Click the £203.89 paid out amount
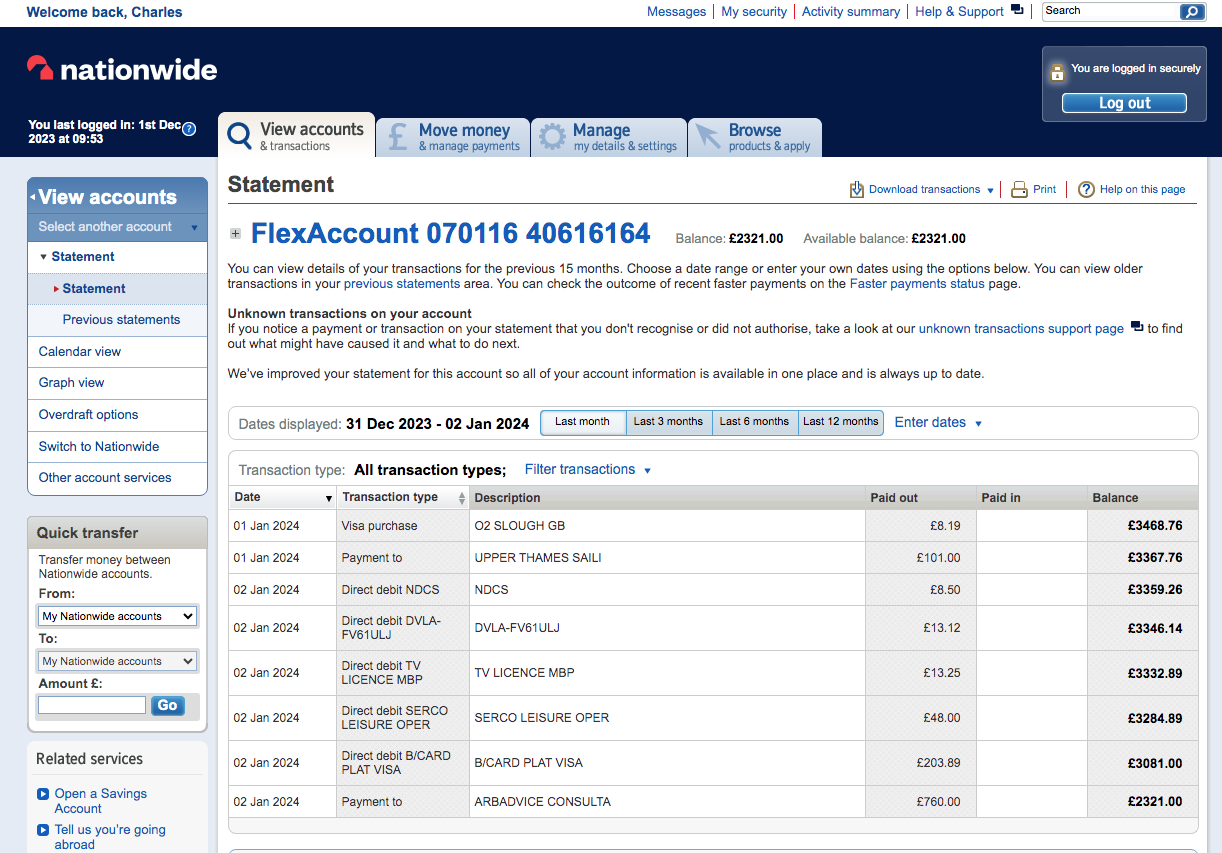The width and height of the screenshot is (1222, 853). [938, 763]
